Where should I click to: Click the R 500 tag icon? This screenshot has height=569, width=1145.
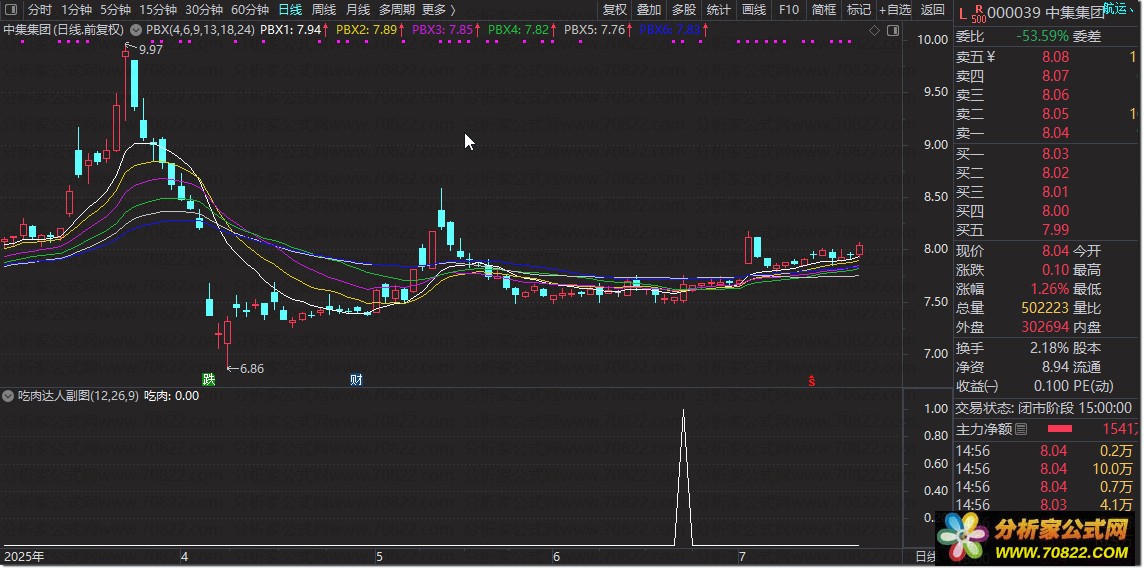point(979,12)
